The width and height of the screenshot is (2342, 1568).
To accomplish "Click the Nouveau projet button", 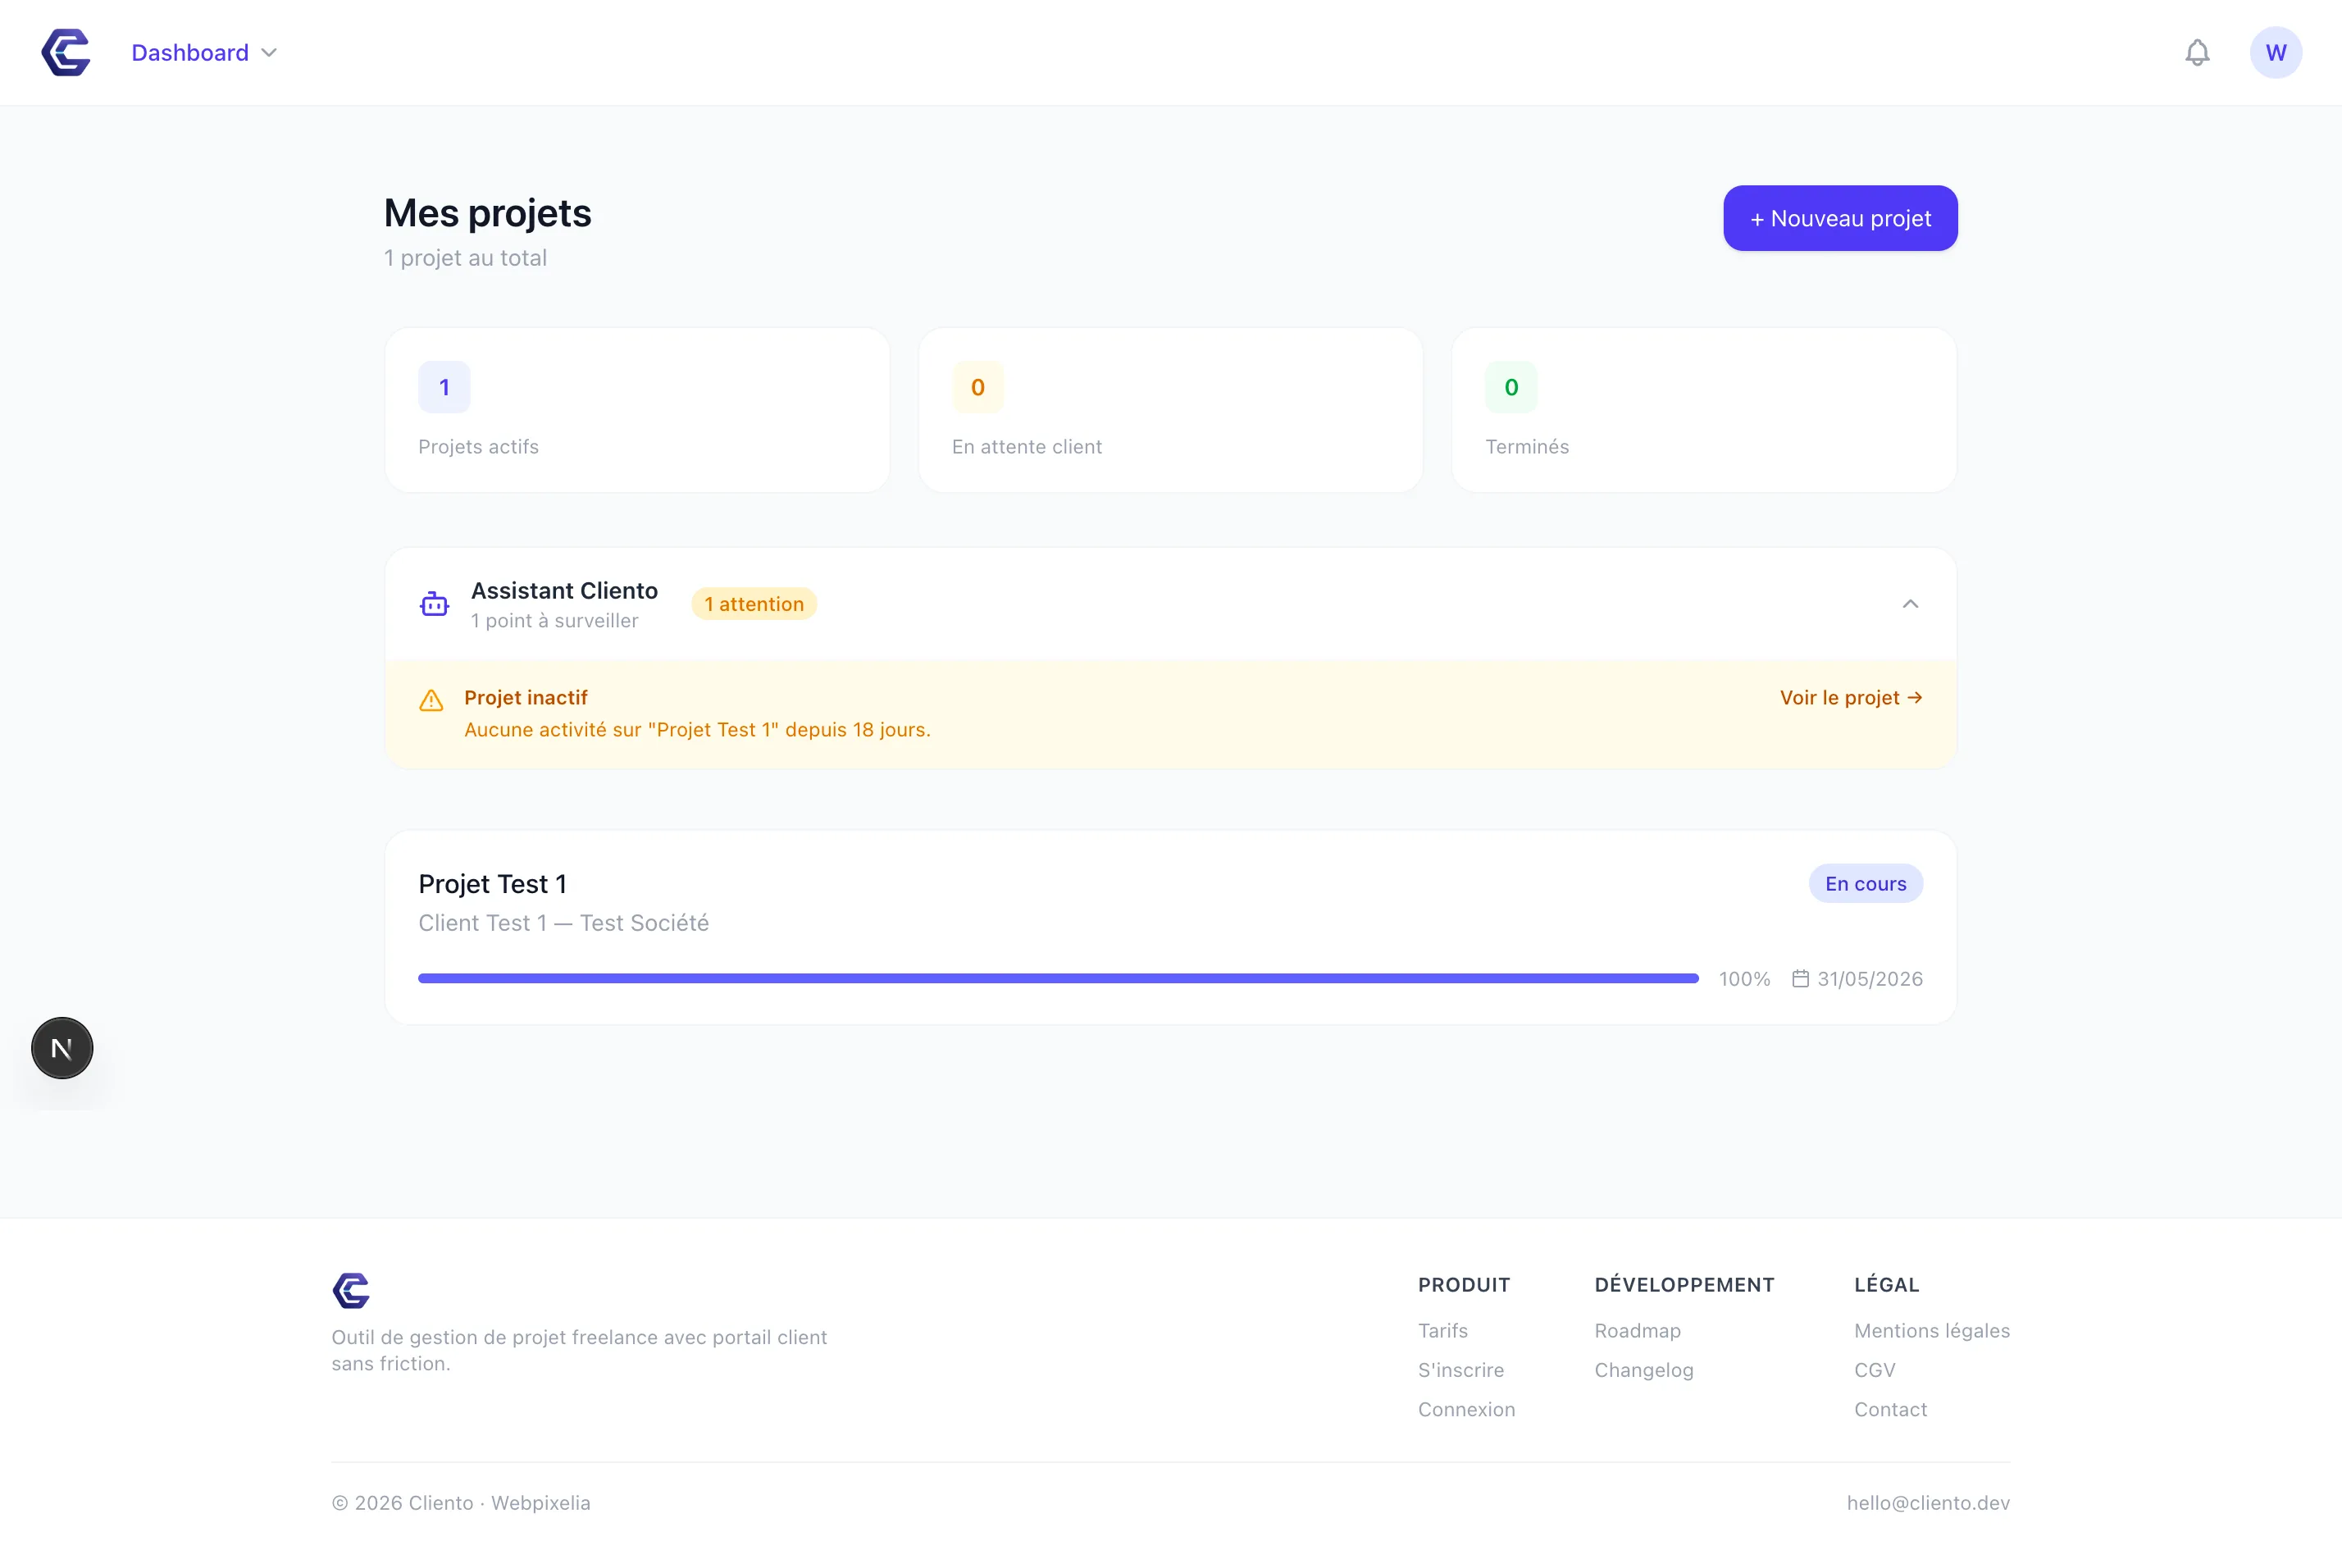I will [x=1840, y=218].
